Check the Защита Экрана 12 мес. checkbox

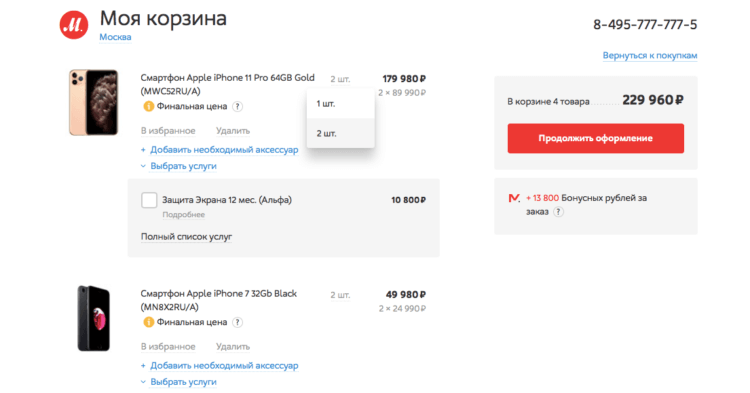coord(149,200)
